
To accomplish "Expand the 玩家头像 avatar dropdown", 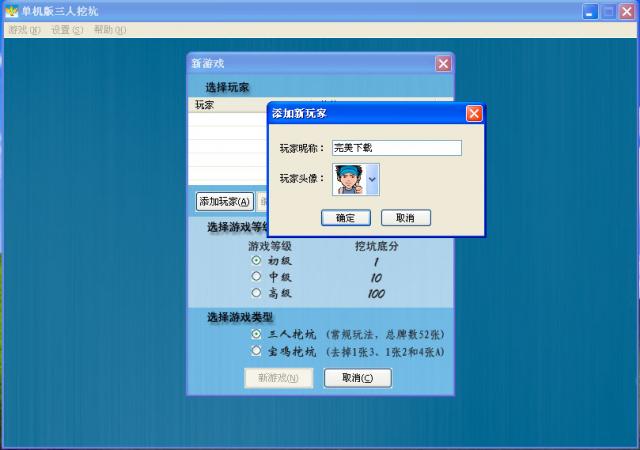I will tap(372, 179).
